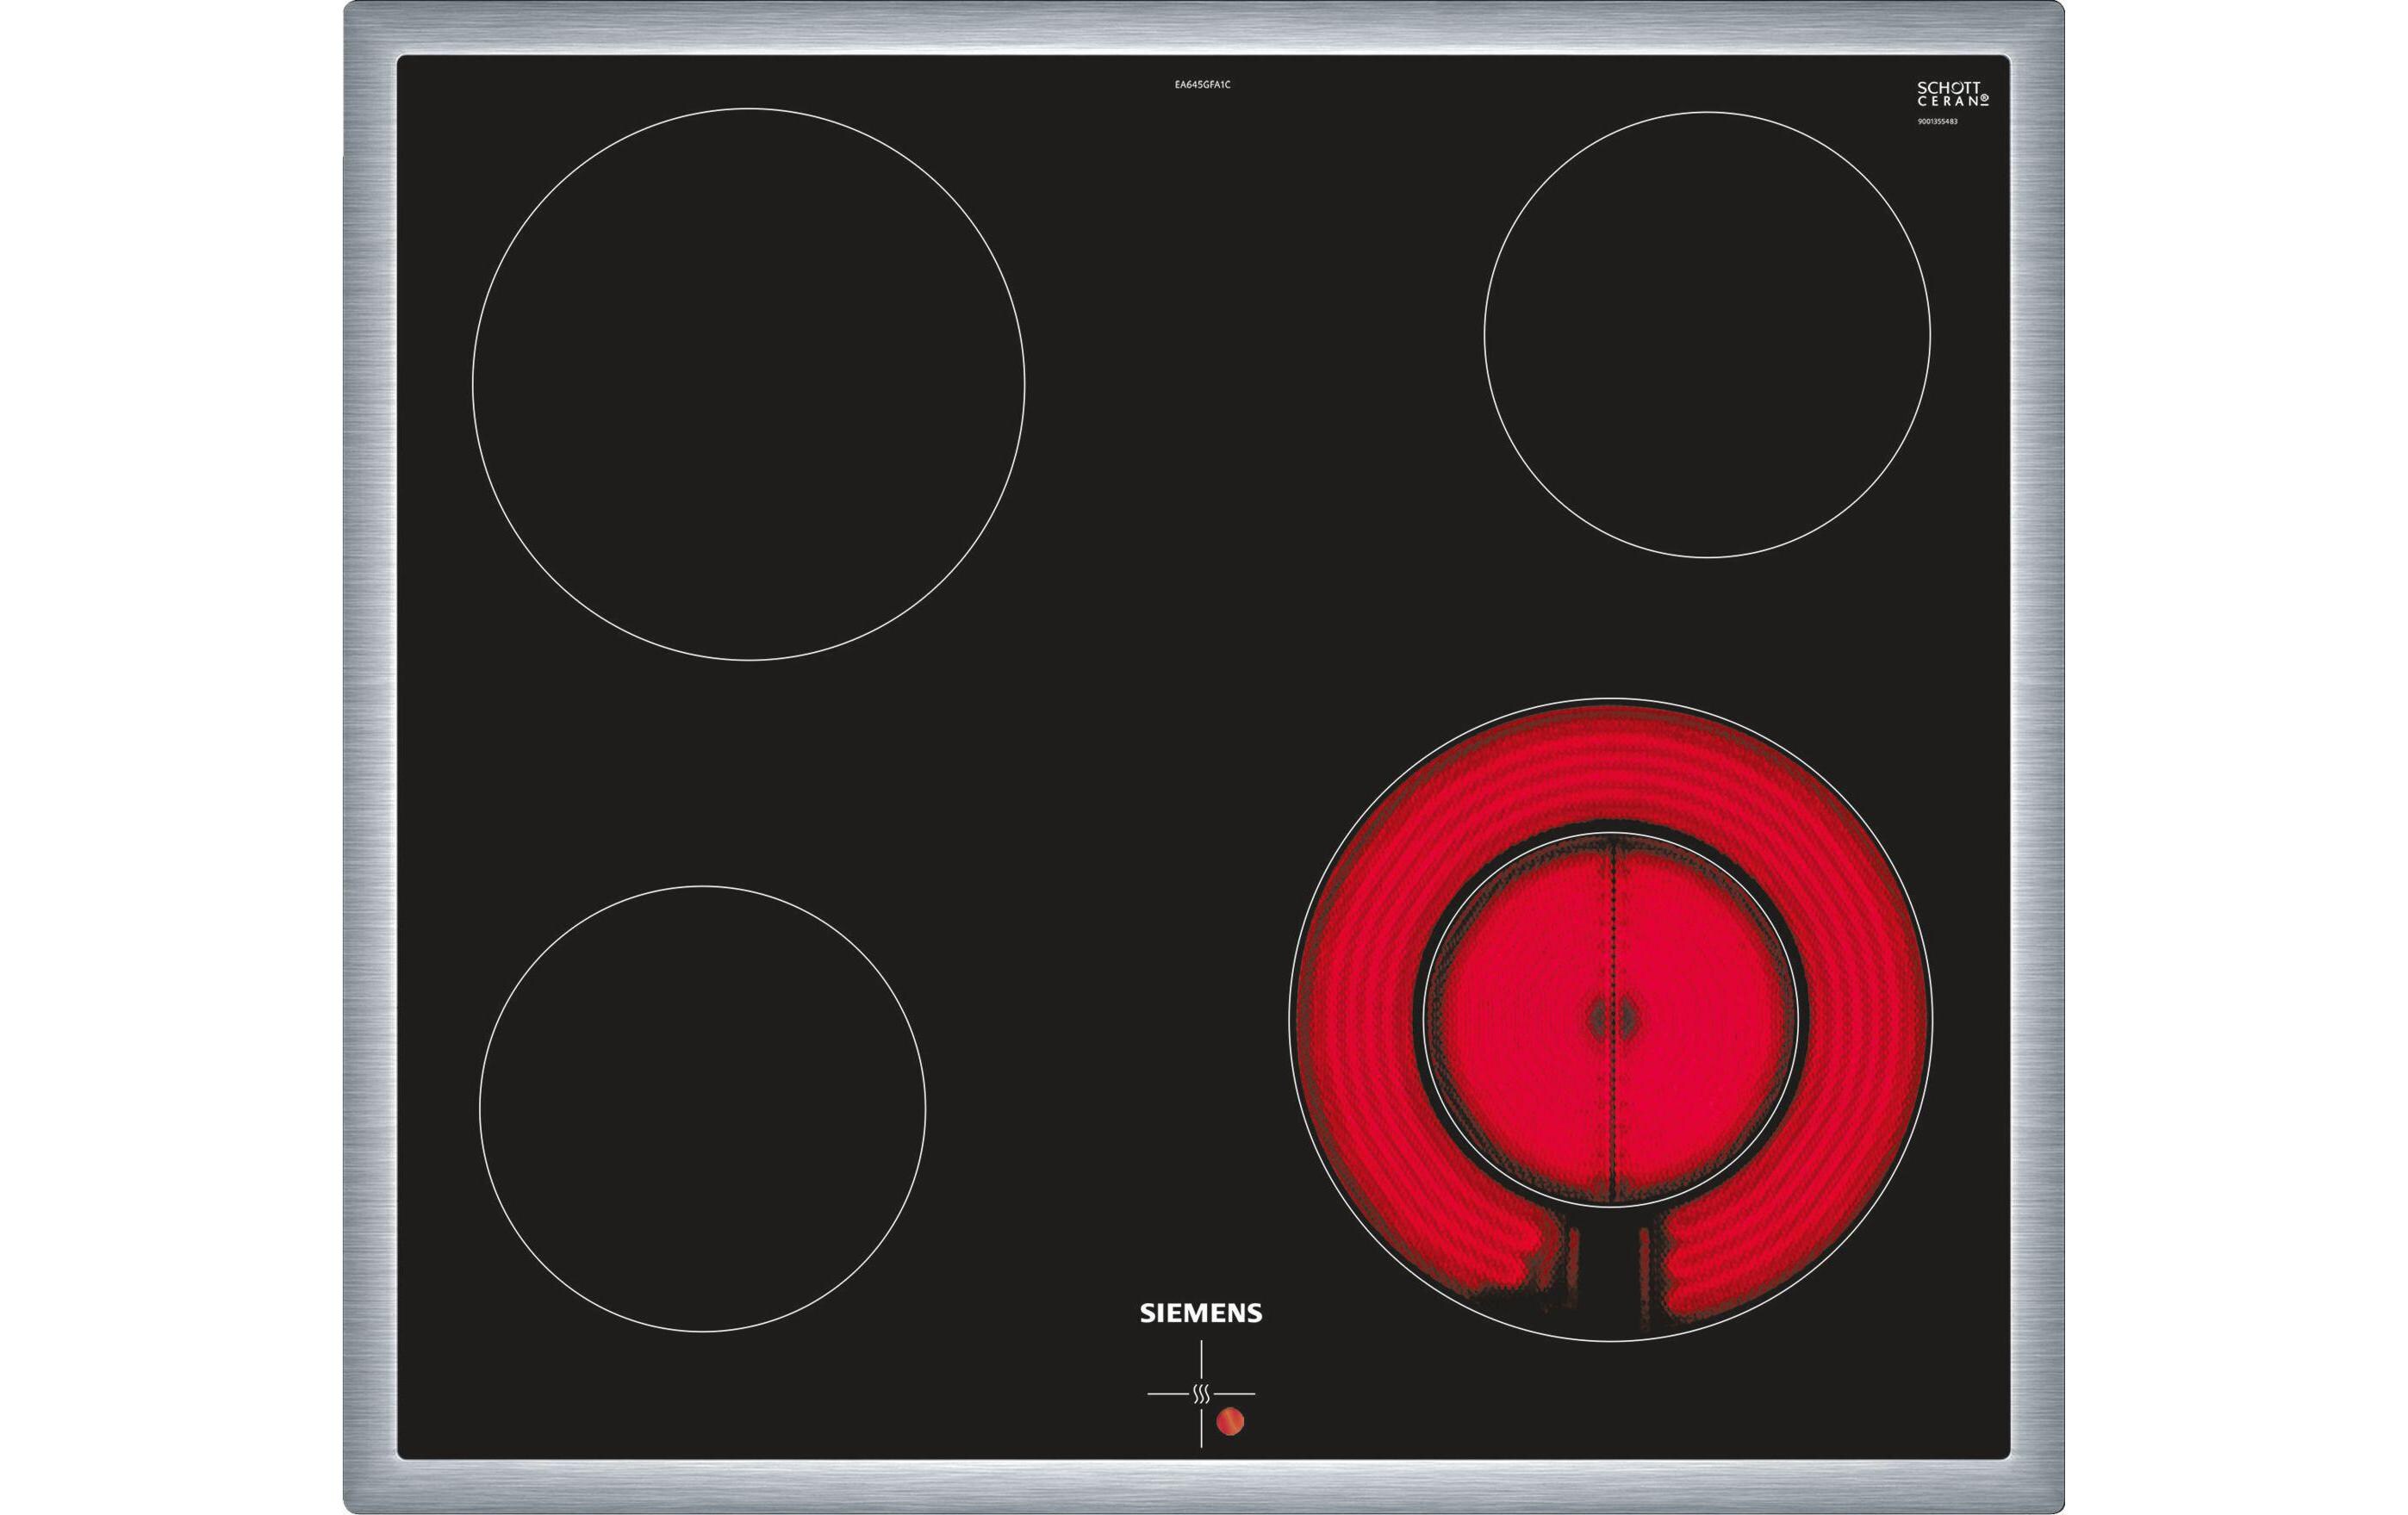This screenshot has width=2408, height=1515.
Task: Click the lower arm of the cross indicator
Action: (1201, 1428)
